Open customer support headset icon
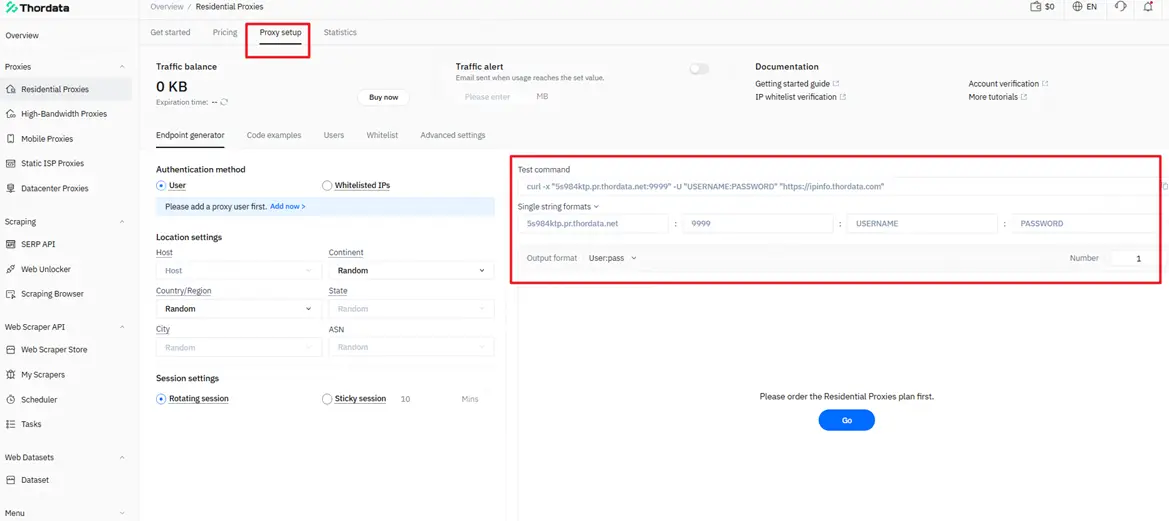Viewport: 1169px width, 521px height. (1120, 7)
